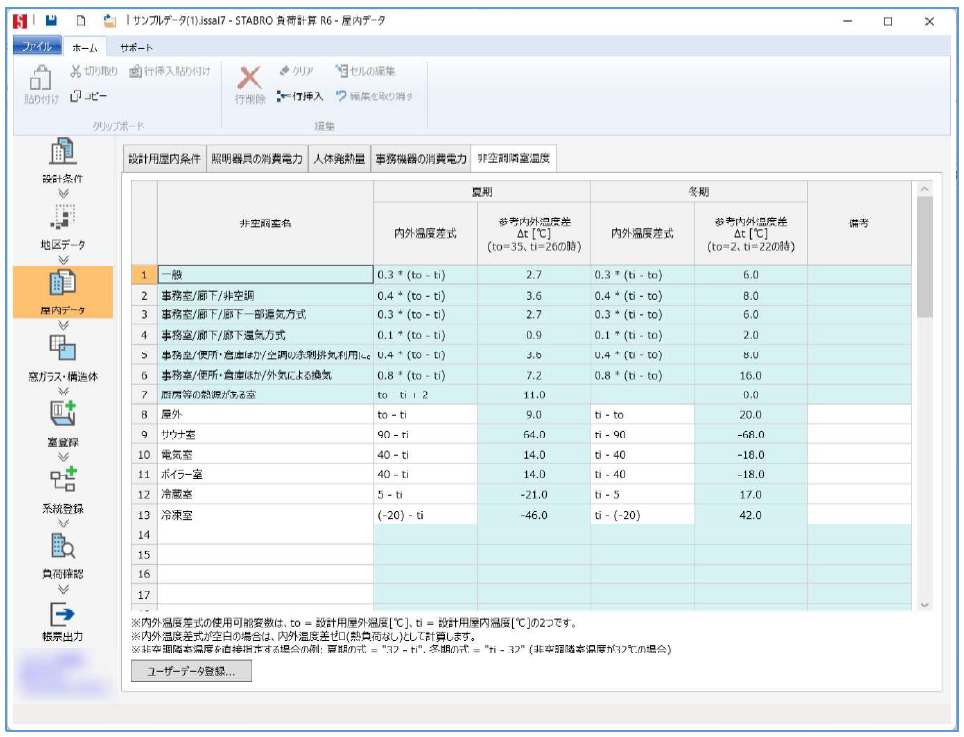Switch to 設計用屋内条件 tab

coord(165,159)
